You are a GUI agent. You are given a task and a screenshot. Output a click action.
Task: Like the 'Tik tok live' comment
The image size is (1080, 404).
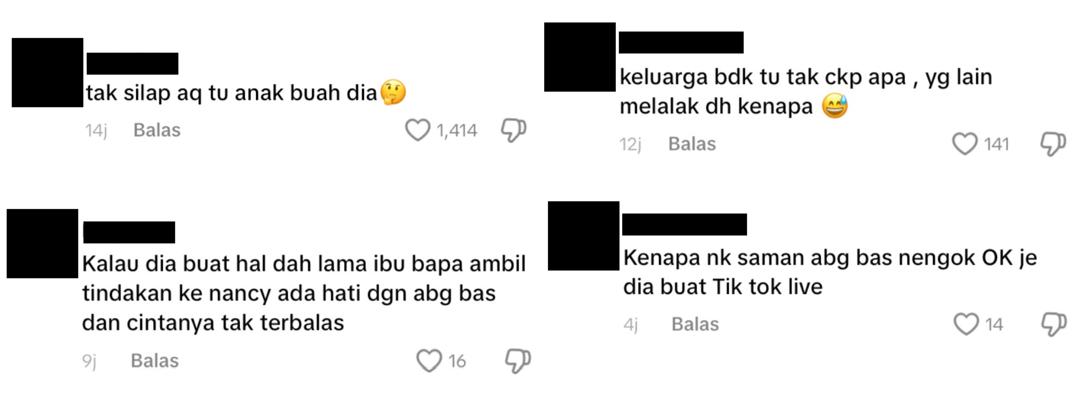(x=966, y=324)
